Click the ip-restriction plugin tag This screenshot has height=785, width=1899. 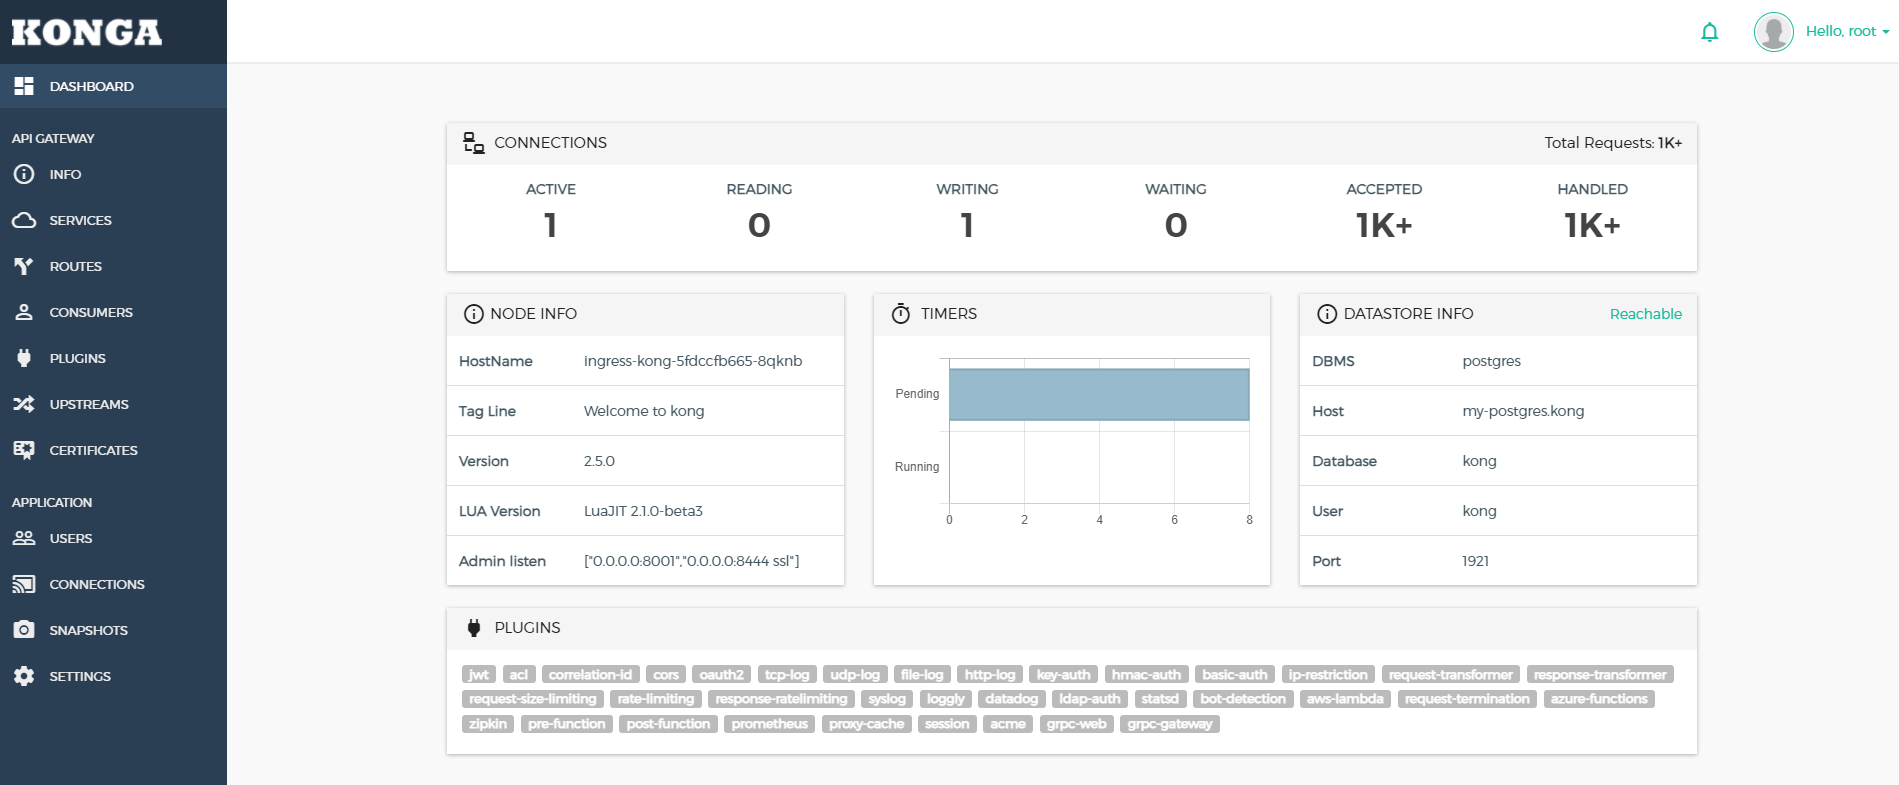click(x=1328, y=675)
